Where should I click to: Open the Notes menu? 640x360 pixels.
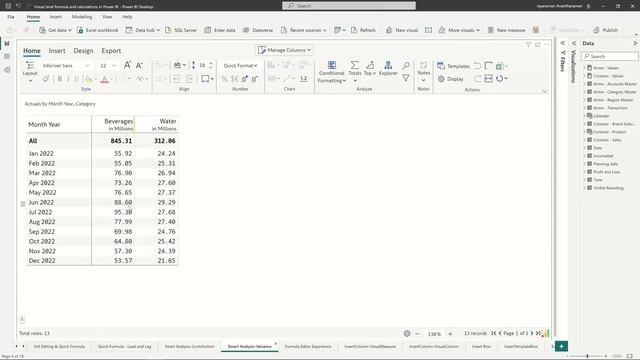tap(424, 71)
